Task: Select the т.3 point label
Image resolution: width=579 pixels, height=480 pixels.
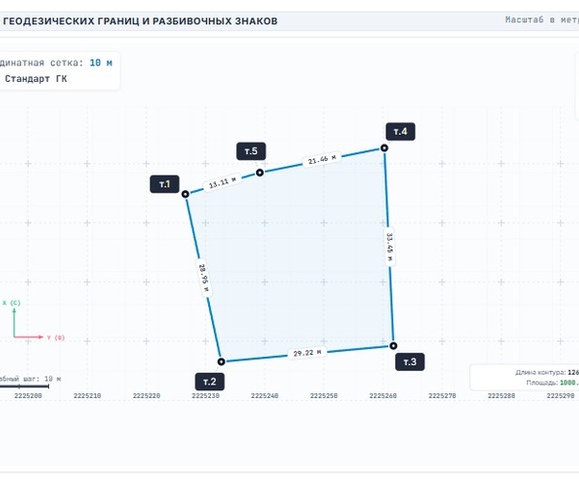Action: click(410, 361)
